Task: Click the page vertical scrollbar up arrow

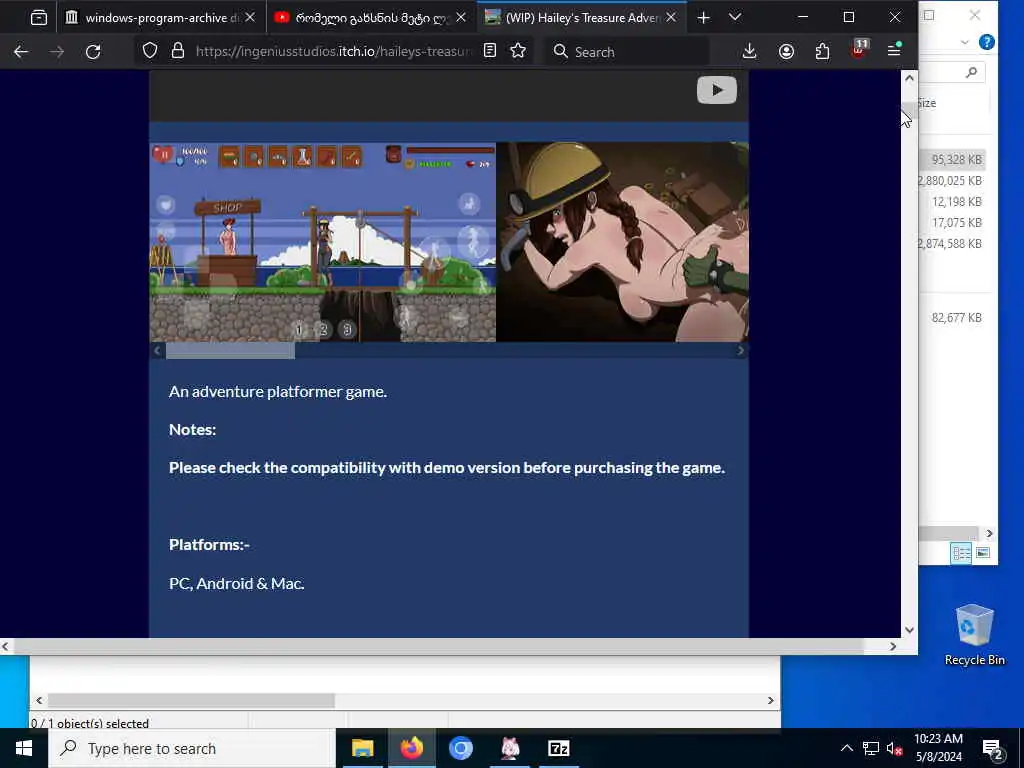Action: coord(909,78)
